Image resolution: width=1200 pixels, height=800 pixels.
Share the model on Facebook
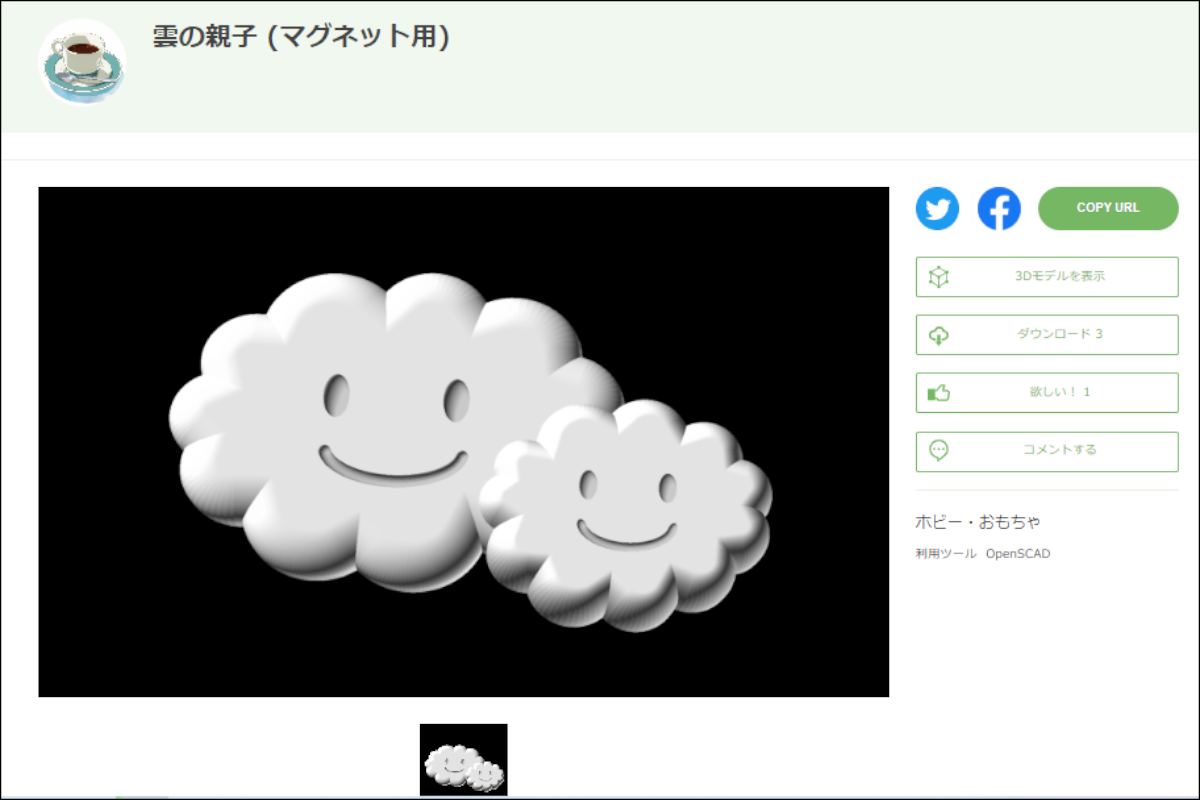tap(999, 209)
